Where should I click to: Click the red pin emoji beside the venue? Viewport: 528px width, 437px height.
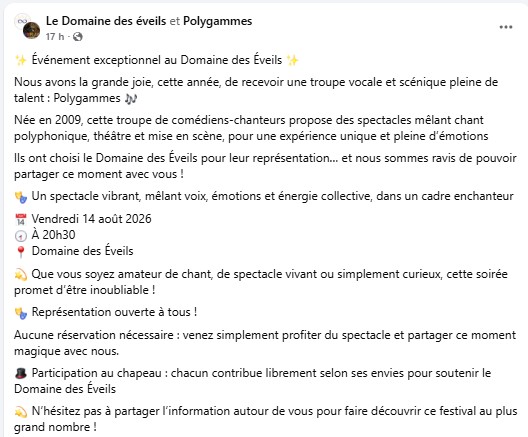click(x=21, y=252)
